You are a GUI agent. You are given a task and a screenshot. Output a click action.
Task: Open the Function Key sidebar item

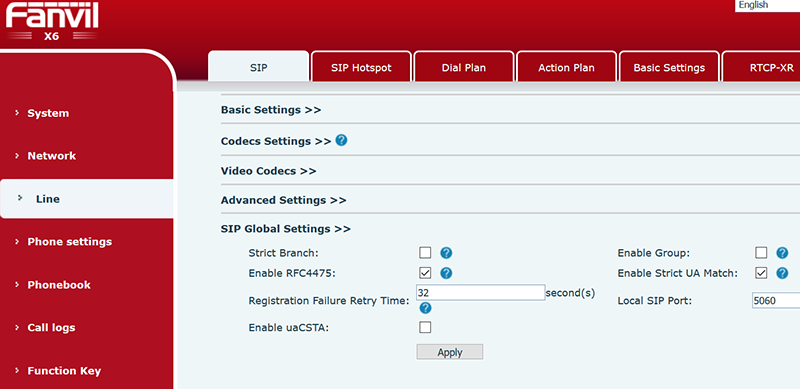coord(64,371)
